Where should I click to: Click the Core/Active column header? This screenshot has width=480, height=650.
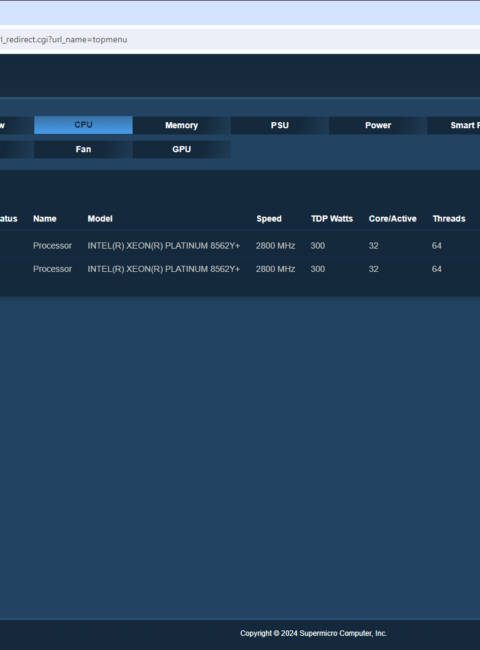(x=393, y=219)
